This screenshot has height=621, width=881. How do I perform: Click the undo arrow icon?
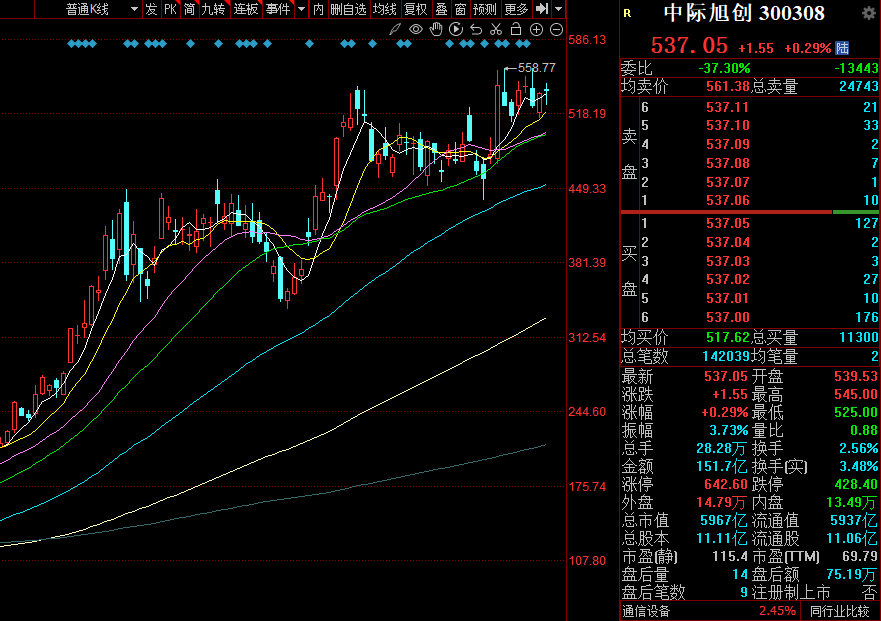coord(476,29)
